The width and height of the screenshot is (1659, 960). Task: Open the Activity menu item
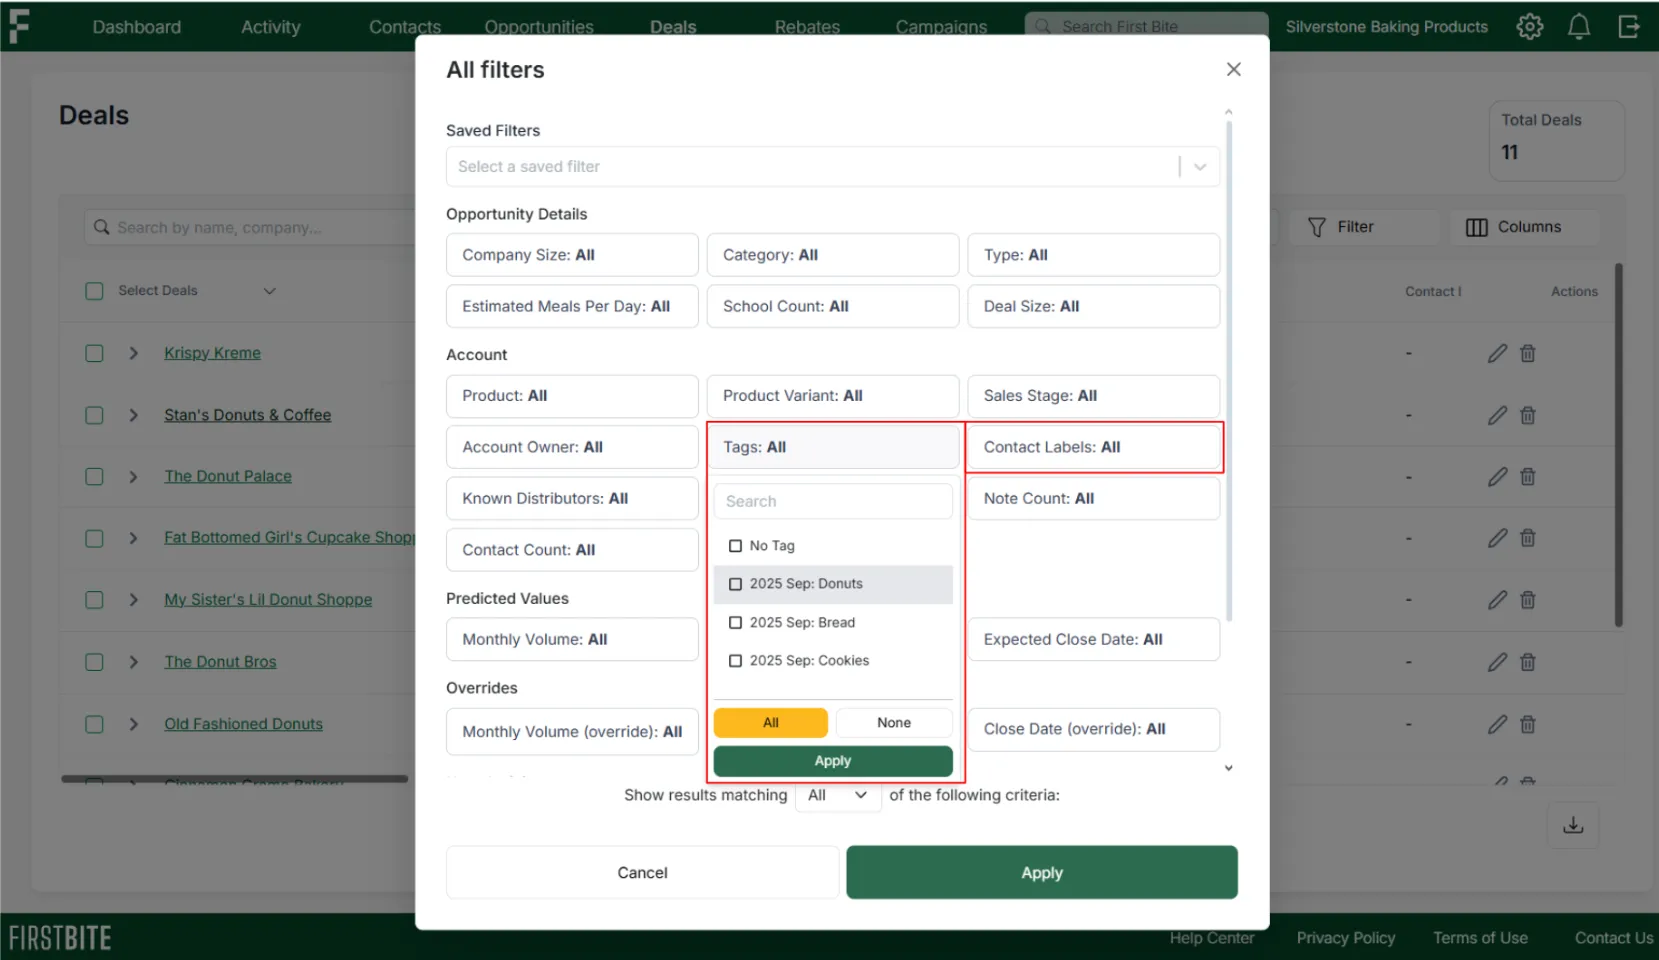(x=270, y=27)
